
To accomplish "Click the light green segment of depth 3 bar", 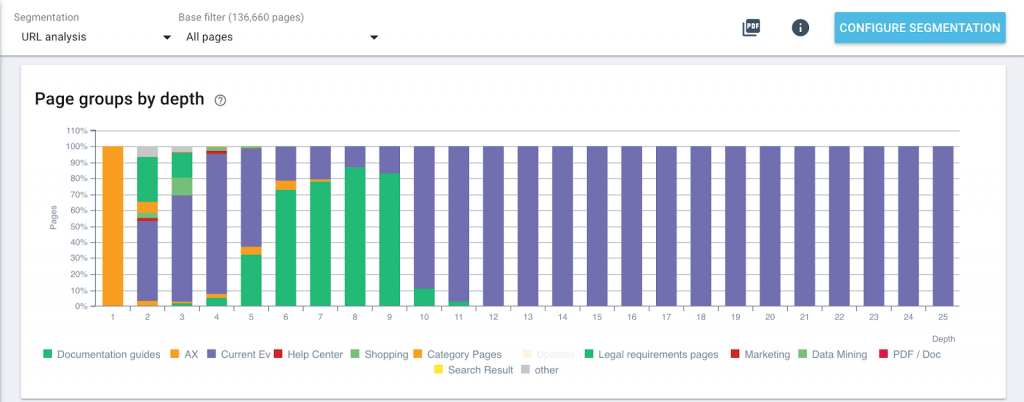I will 182,186.
